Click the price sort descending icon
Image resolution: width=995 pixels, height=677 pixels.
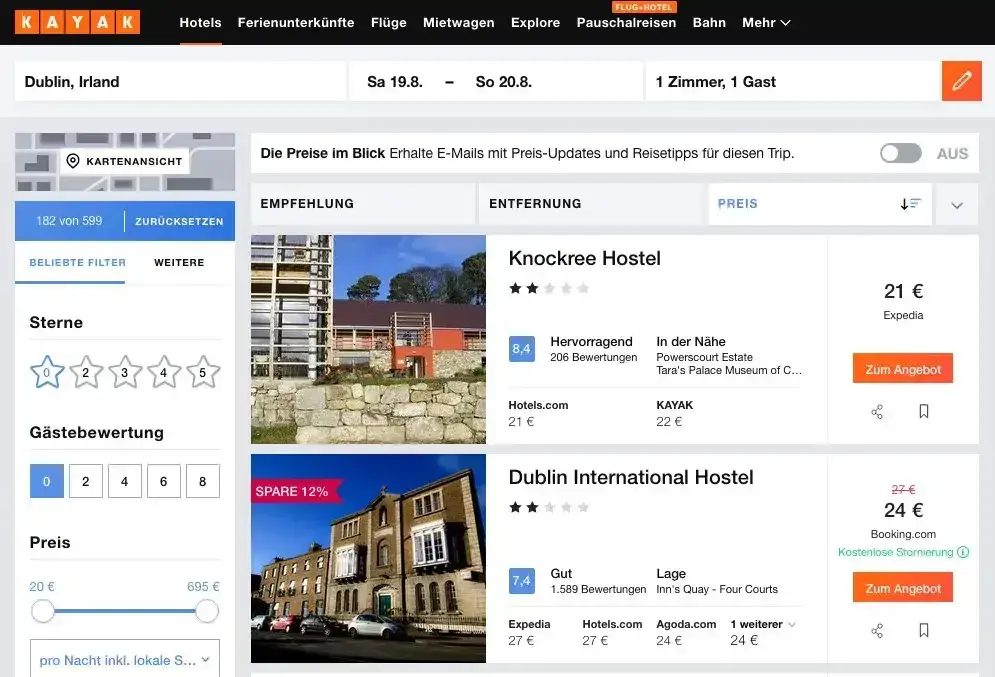tap(911, 204)
